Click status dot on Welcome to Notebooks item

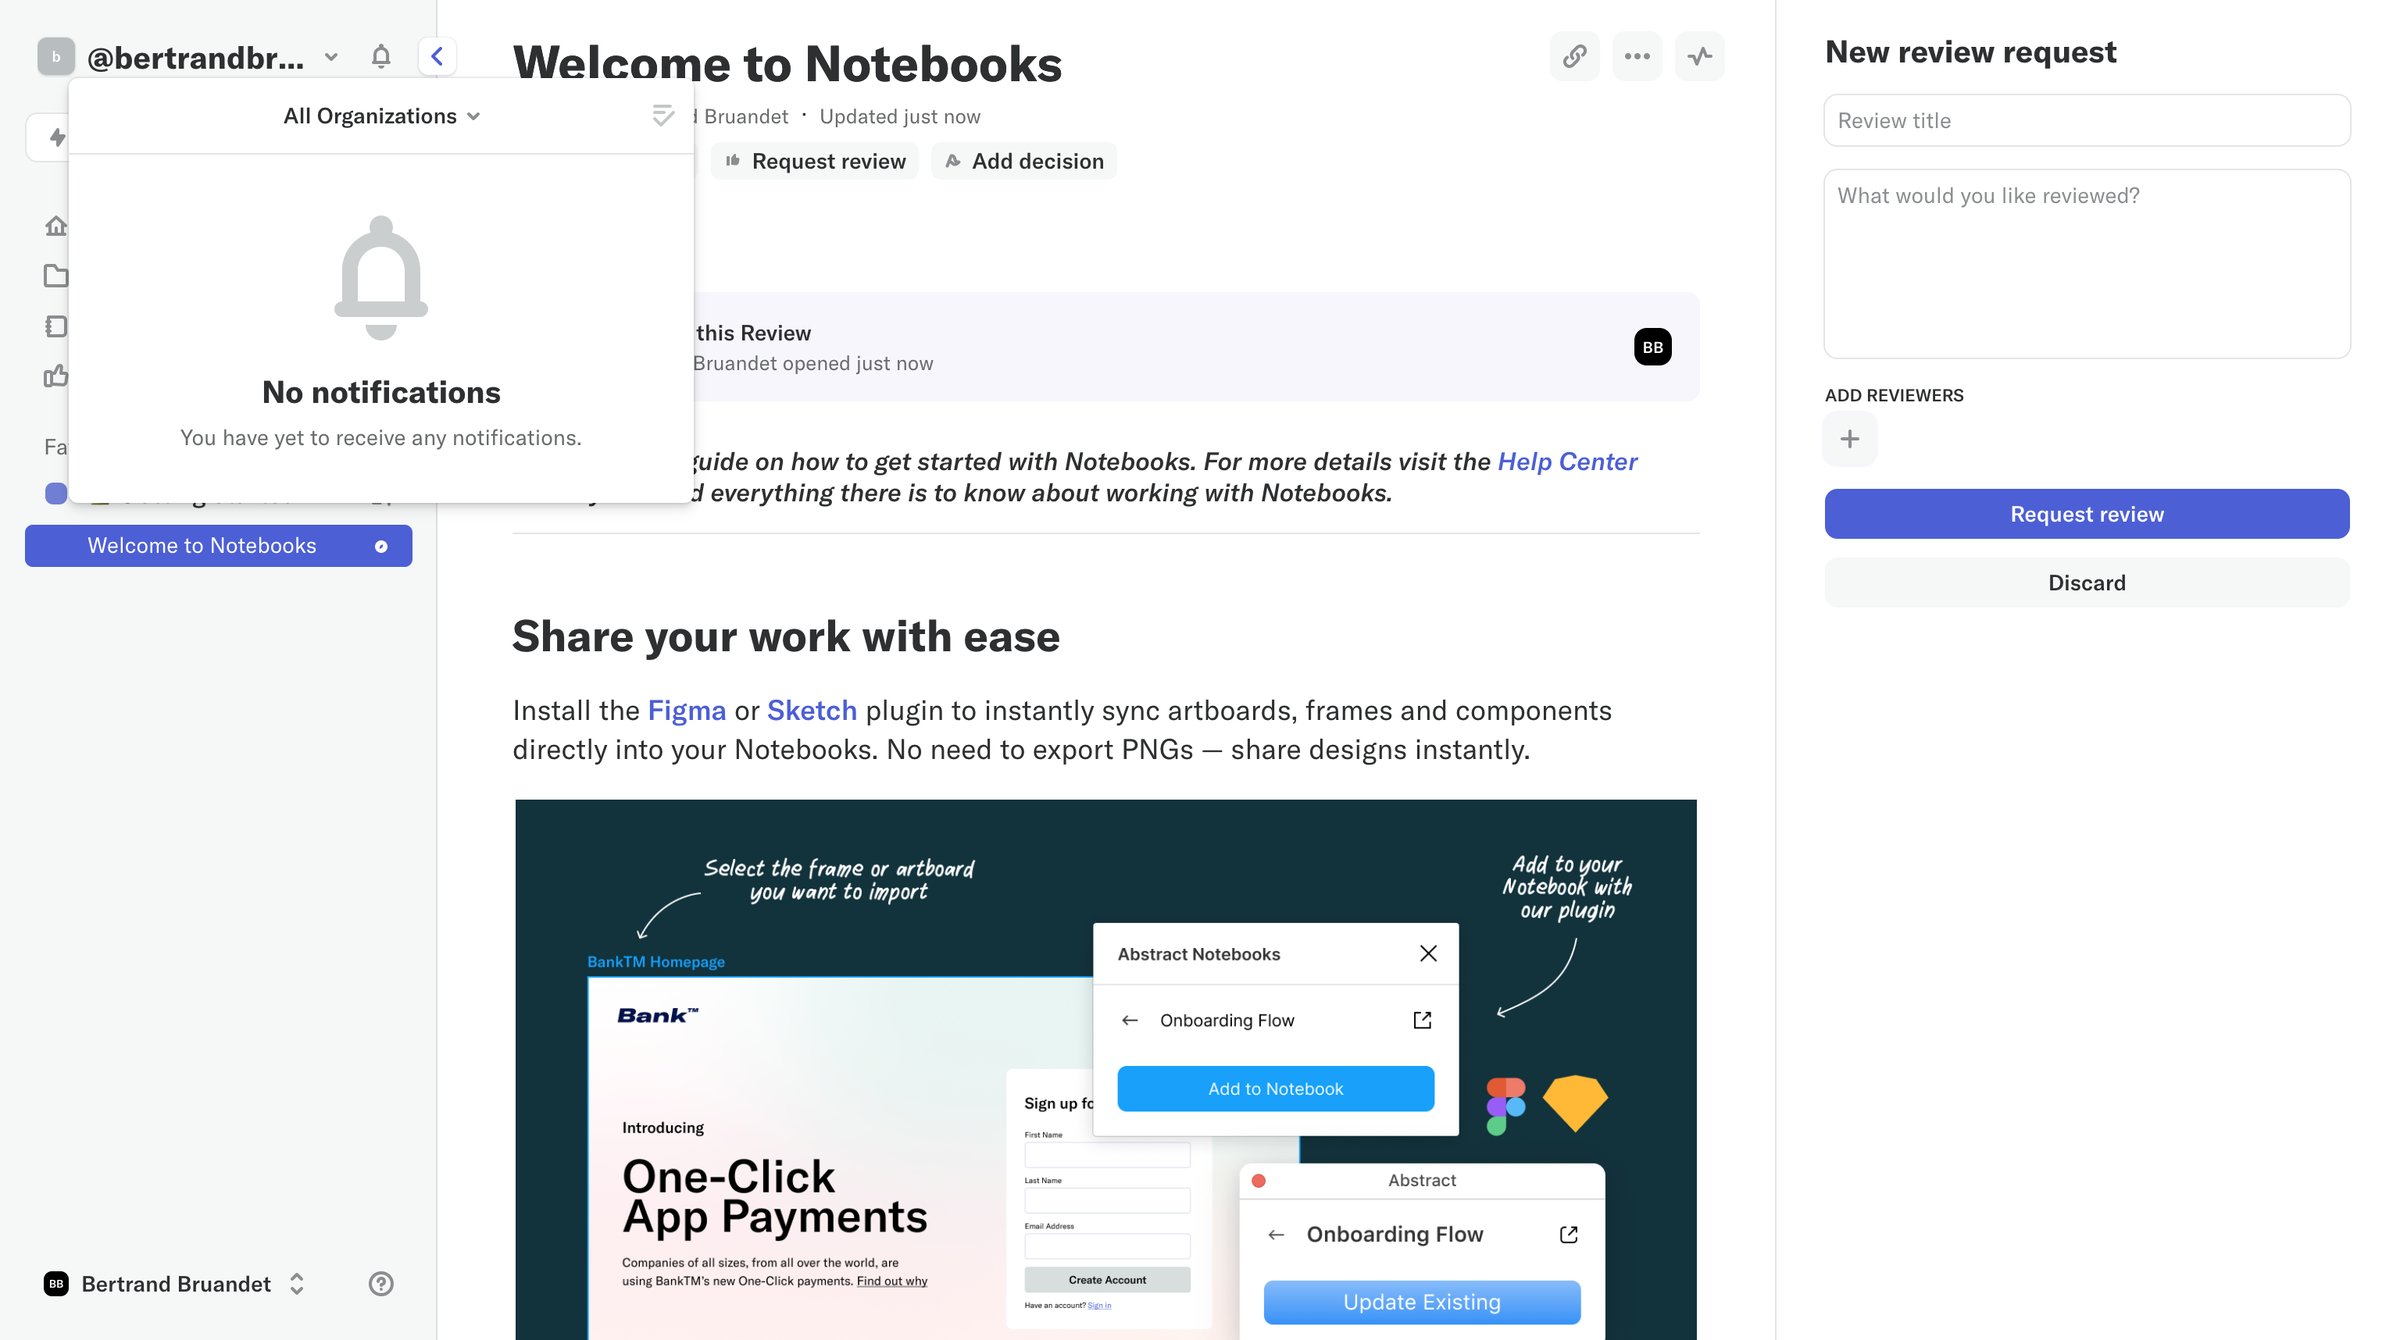pyautogui.click(x=381, y=546)
